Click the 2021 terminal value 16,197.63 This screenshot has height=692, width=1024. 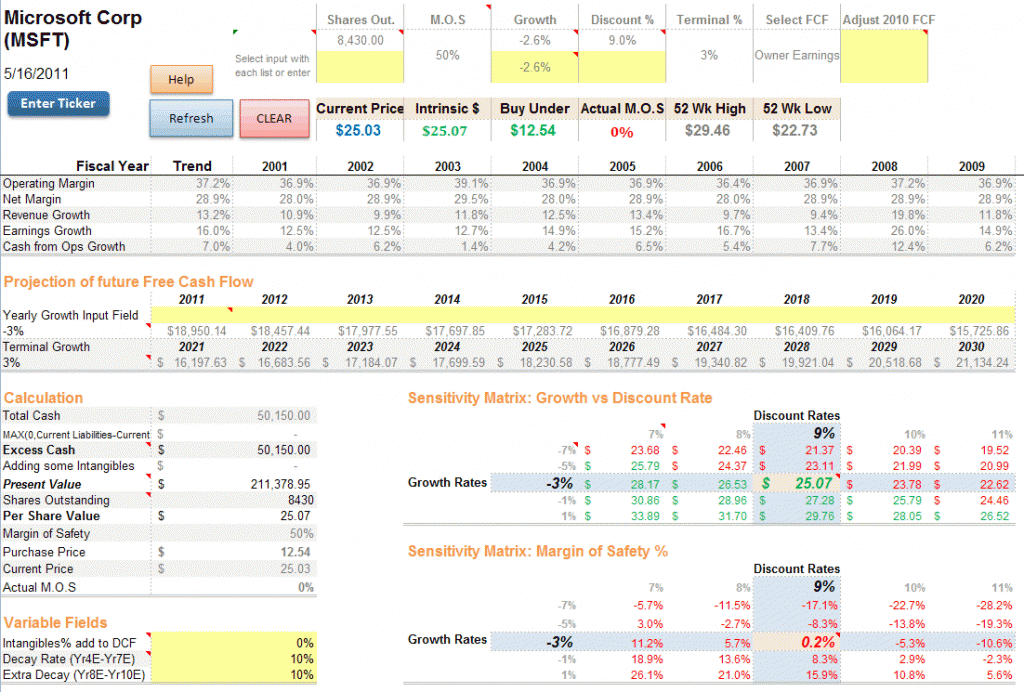click(200, 362)
